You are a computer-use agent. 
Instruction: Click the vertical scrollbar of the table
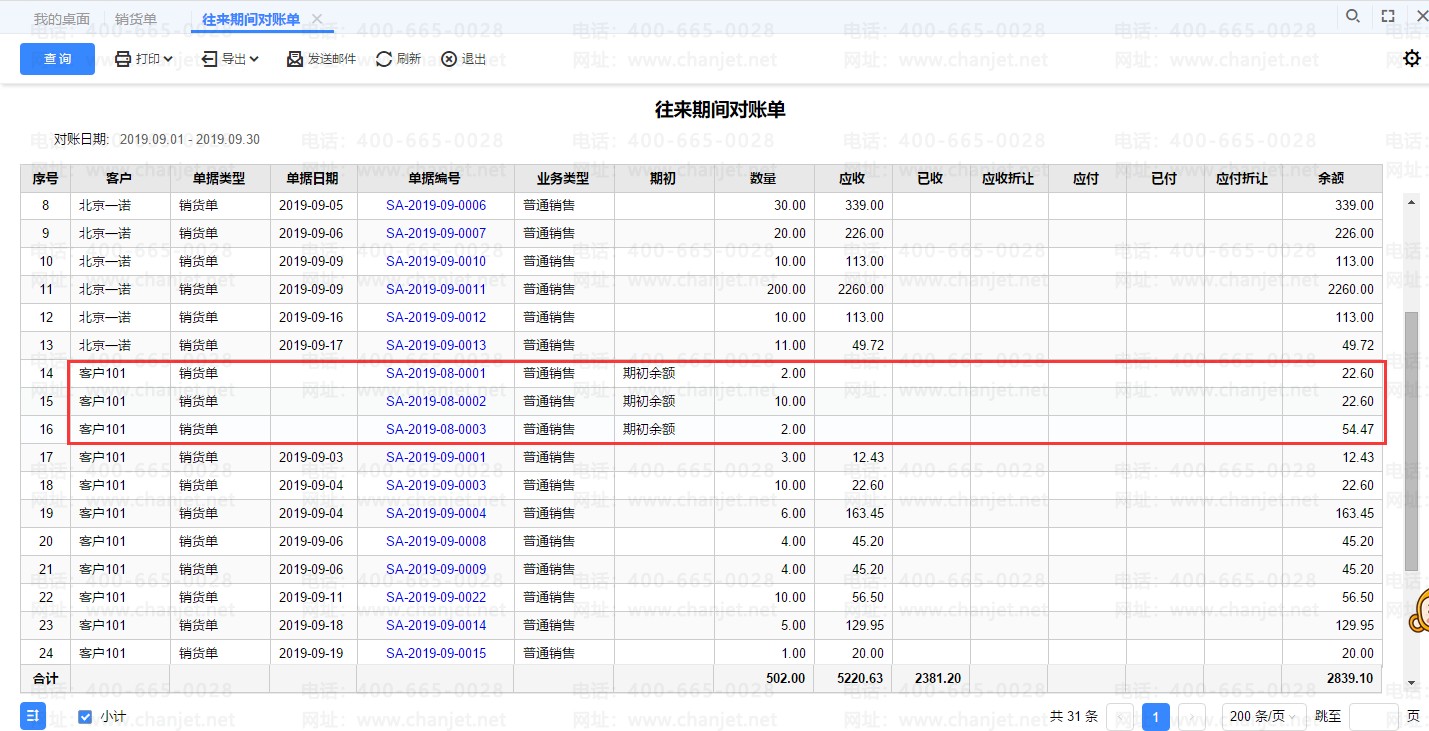[x=1411, y=440]
